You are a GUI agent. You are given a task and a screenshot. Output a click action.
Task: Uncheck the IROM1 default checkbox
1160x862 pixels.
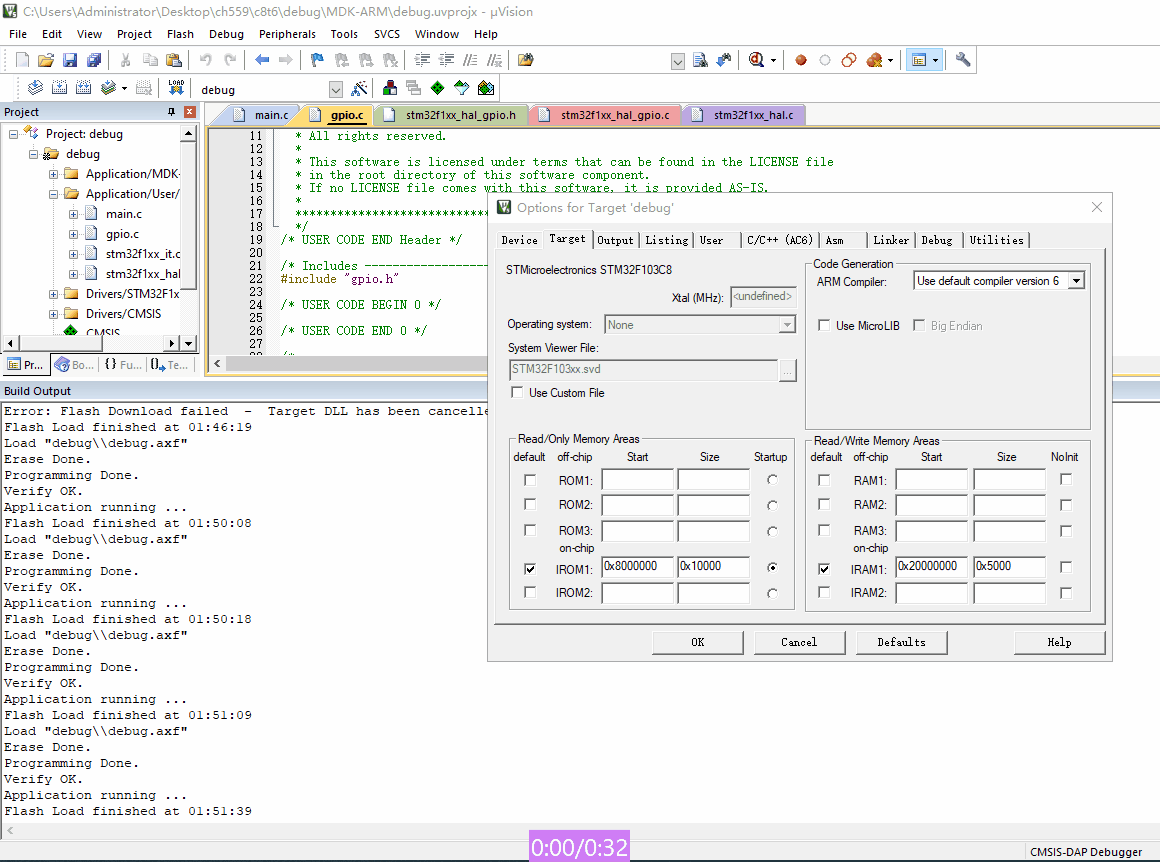530,568
